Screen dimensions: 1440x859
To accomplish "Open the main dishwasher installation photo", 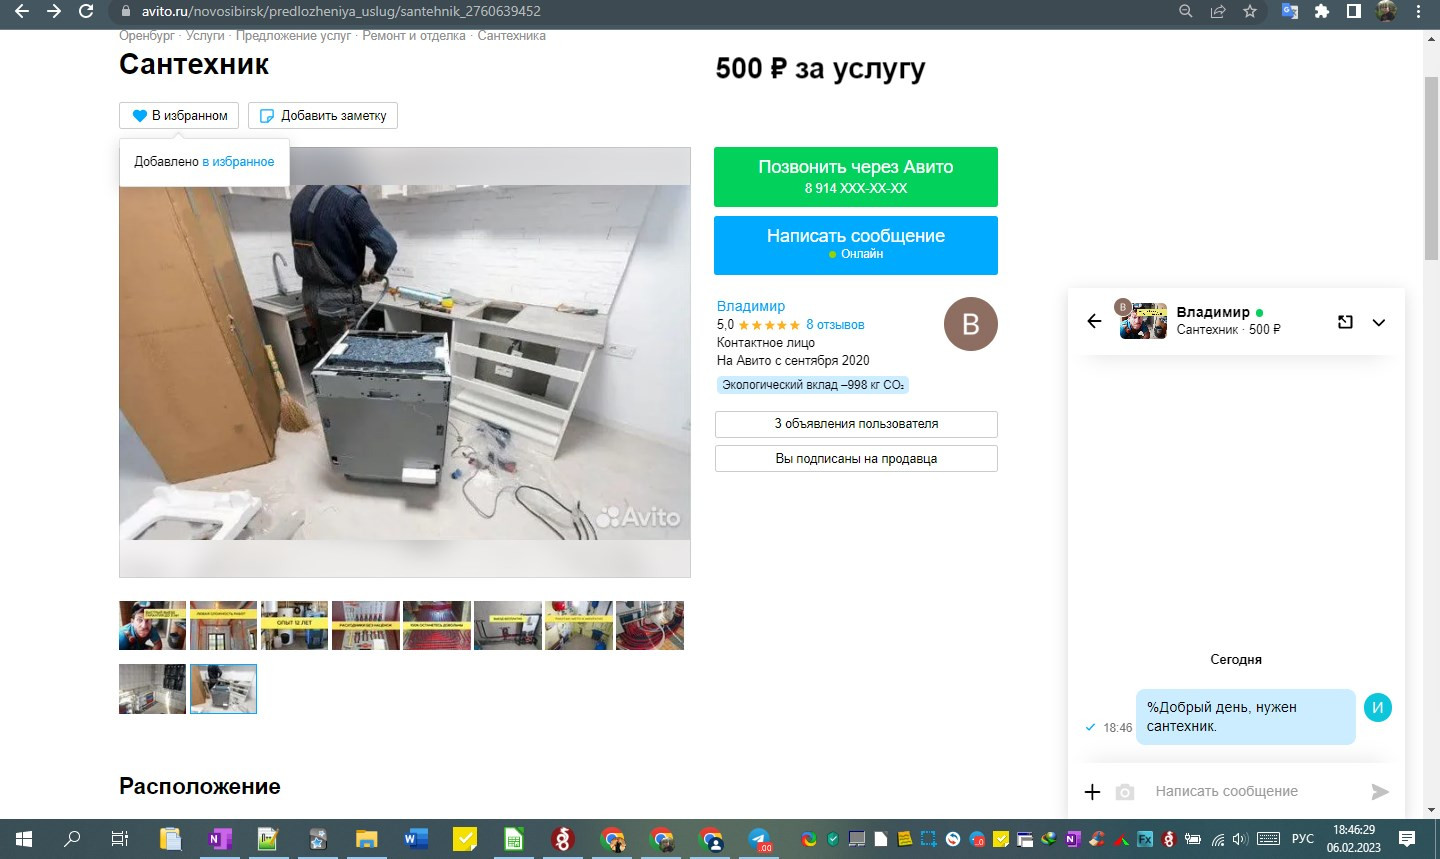I will [405, 362].
